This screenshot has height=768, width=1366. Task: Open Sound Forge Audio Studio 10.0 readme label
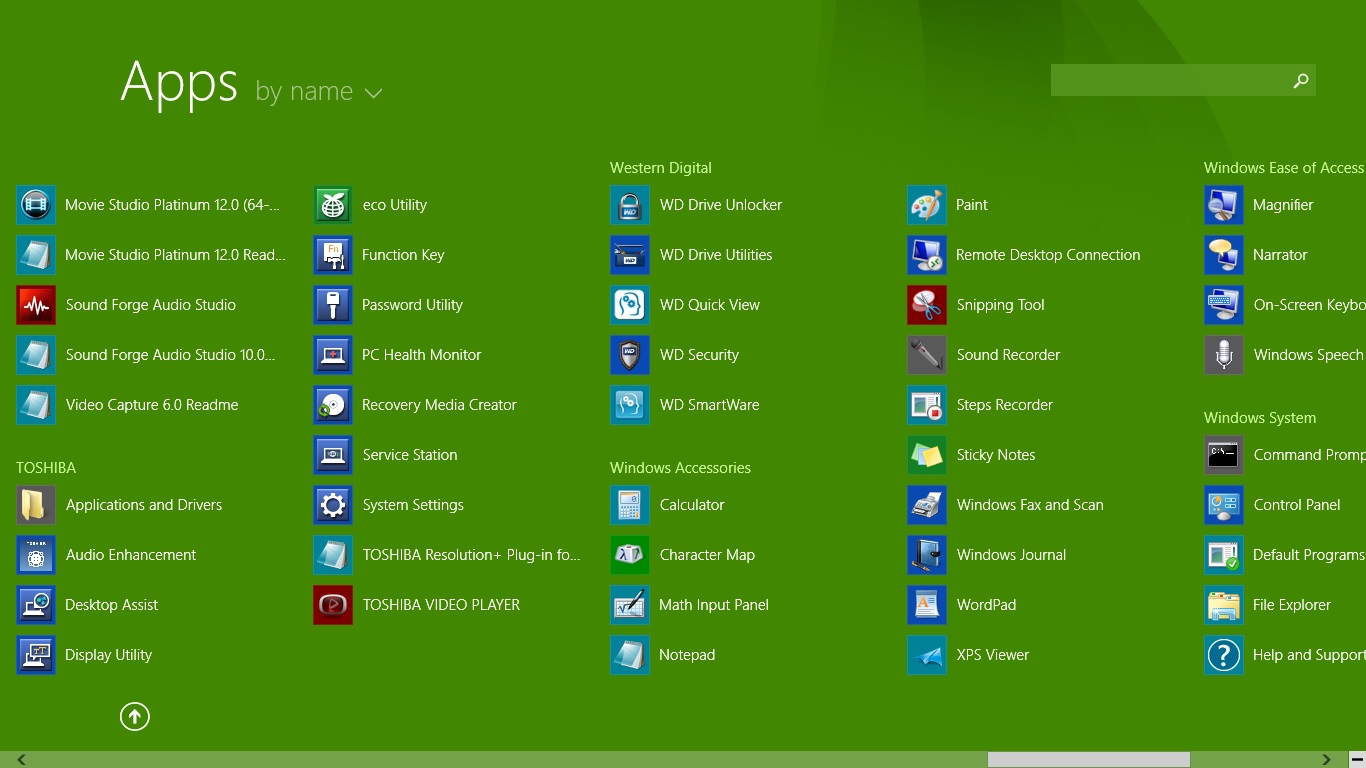(171, 355)
